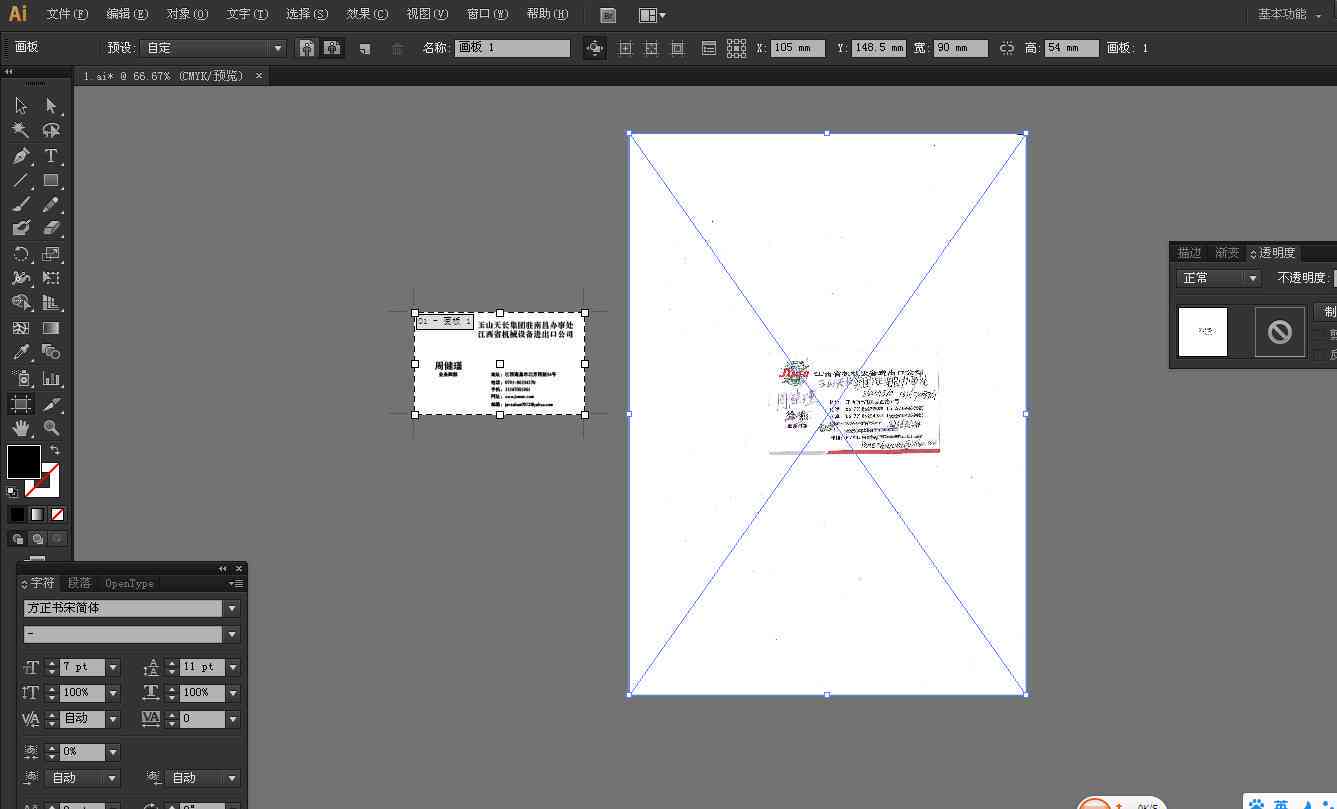Select the Gradient tool

pyautogui.click(x=51, y=328)
